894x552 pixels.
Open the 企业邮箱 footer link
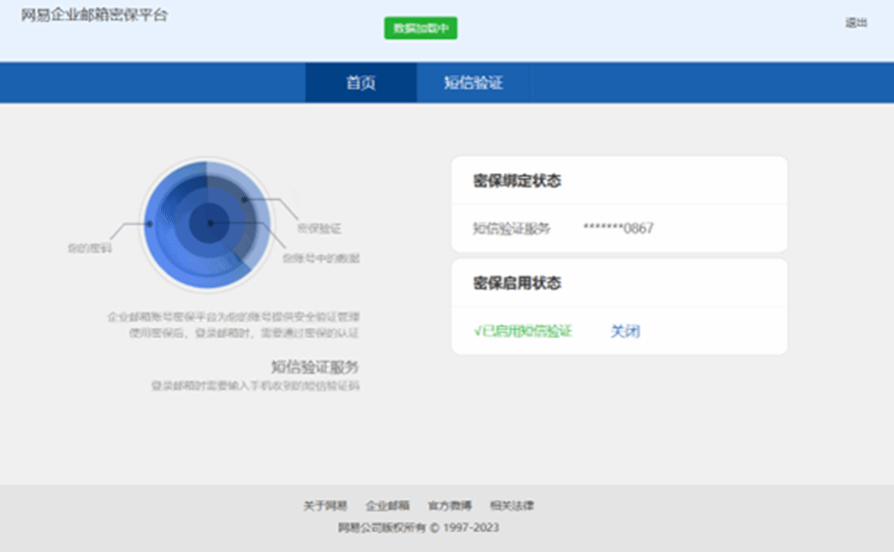click(388, 506)
